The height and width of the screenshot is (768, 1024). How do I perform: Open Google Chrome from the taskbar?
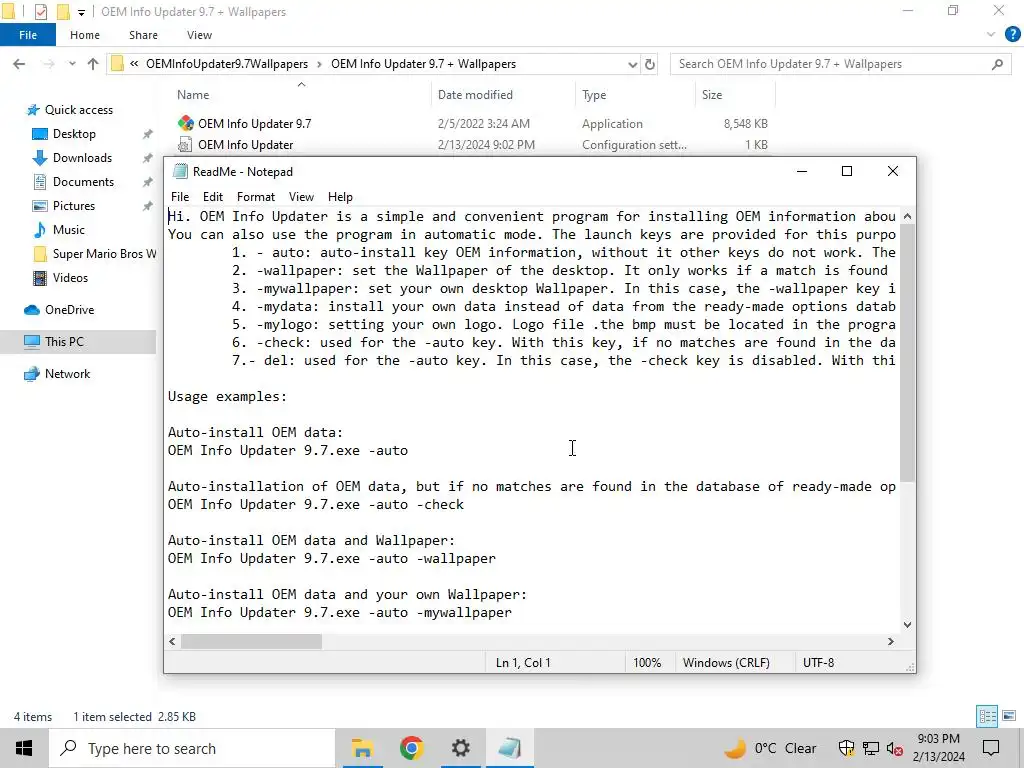pyautogui.click(x=411, y=748)
